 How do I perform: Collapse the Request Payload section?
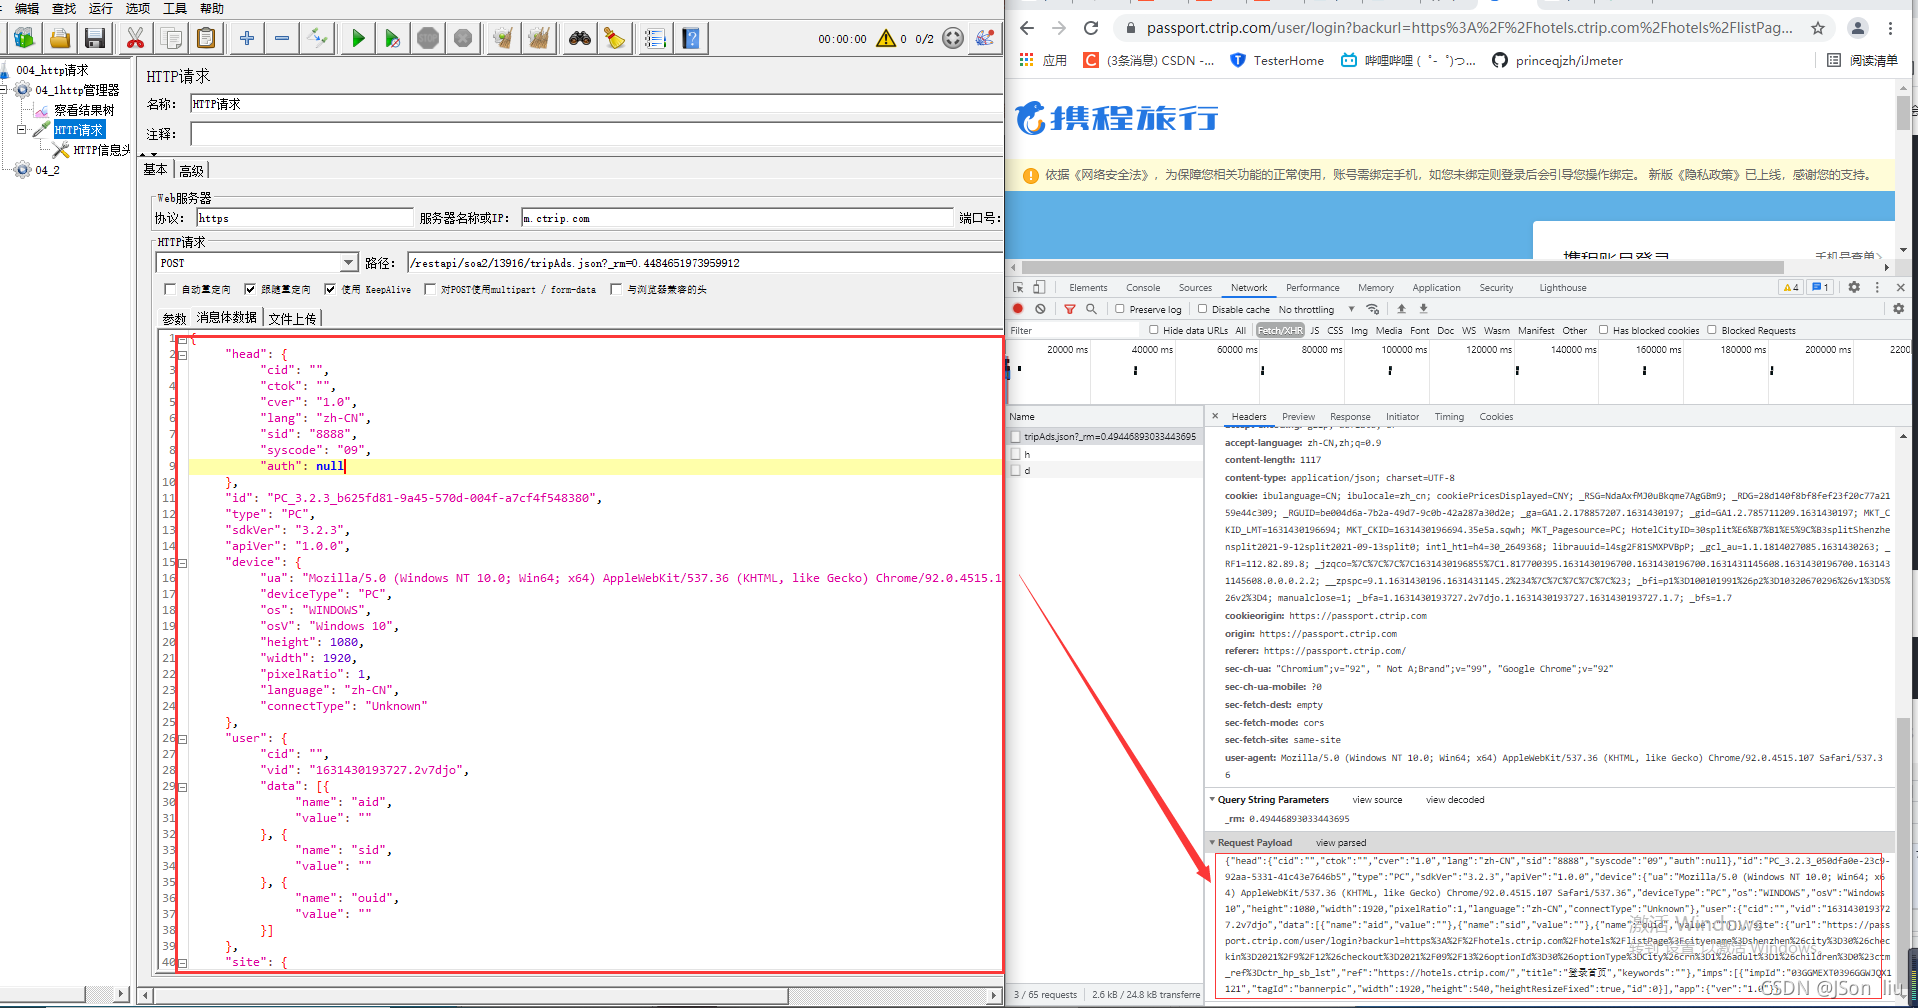[x=1212, y=843]
